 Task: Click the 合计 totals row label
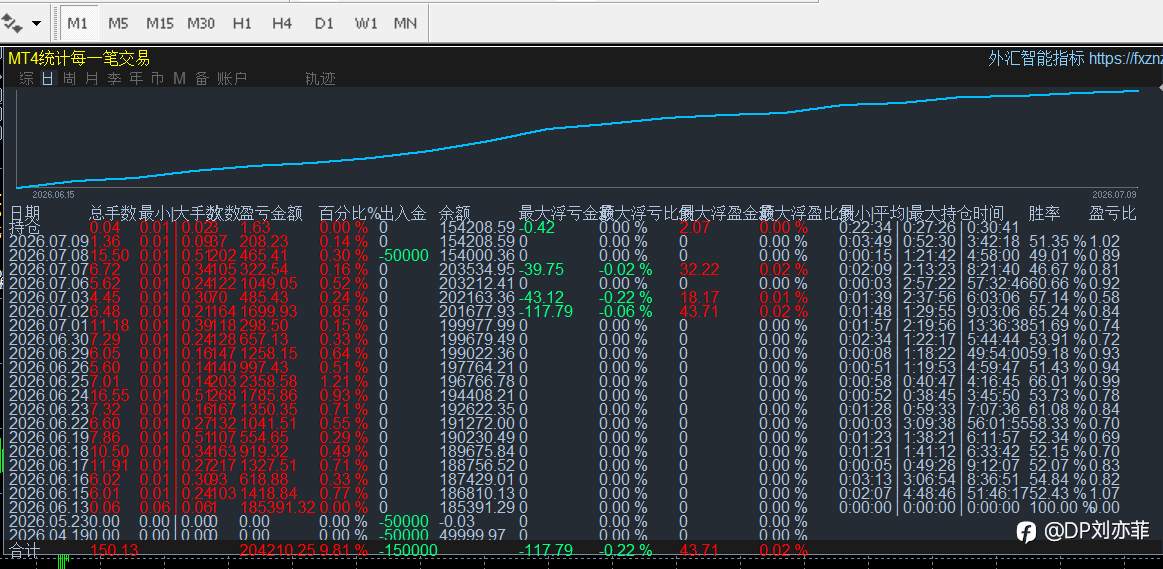(x=24, y=550)
